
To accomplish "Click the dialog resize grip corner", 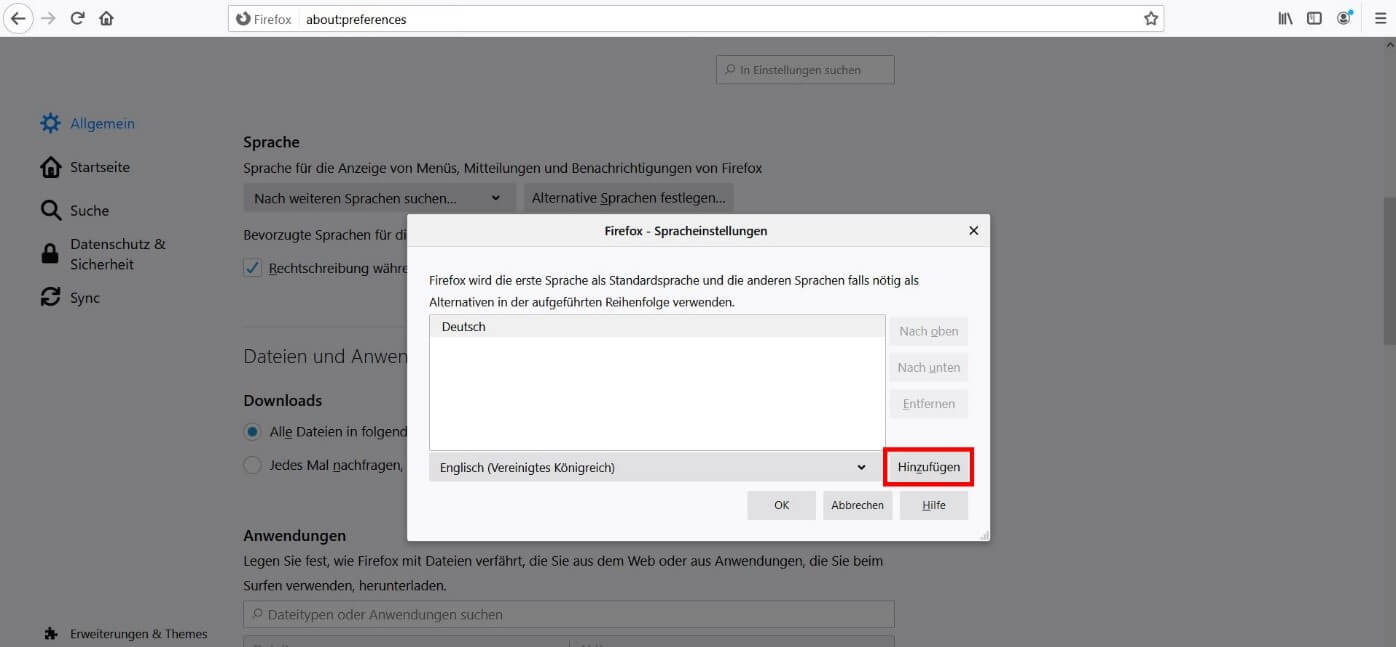I will pos(984,535).
